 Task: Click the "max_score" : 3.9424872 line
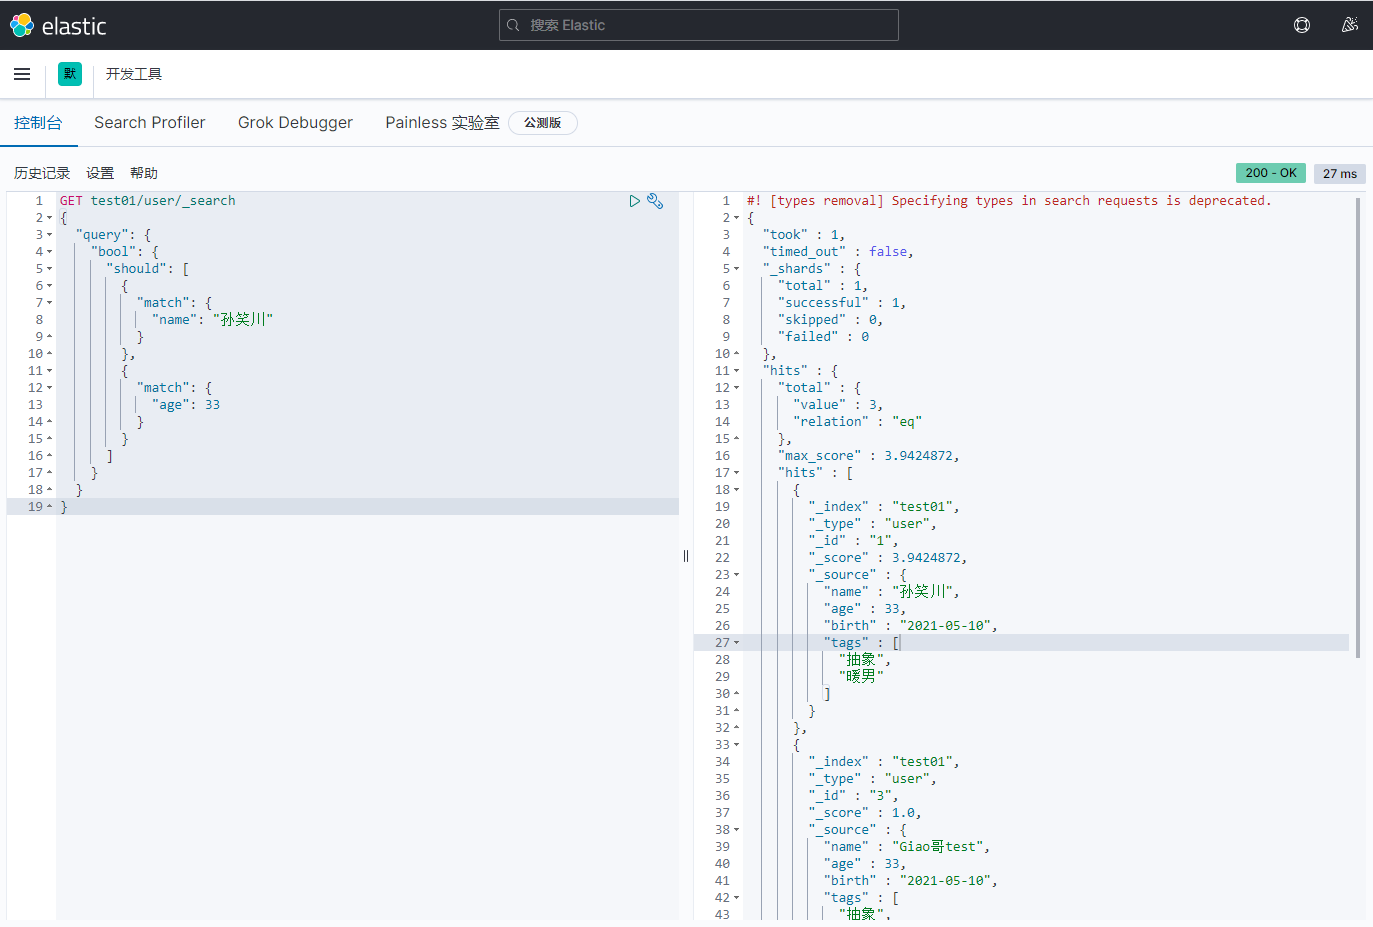(x=869, y=456)
